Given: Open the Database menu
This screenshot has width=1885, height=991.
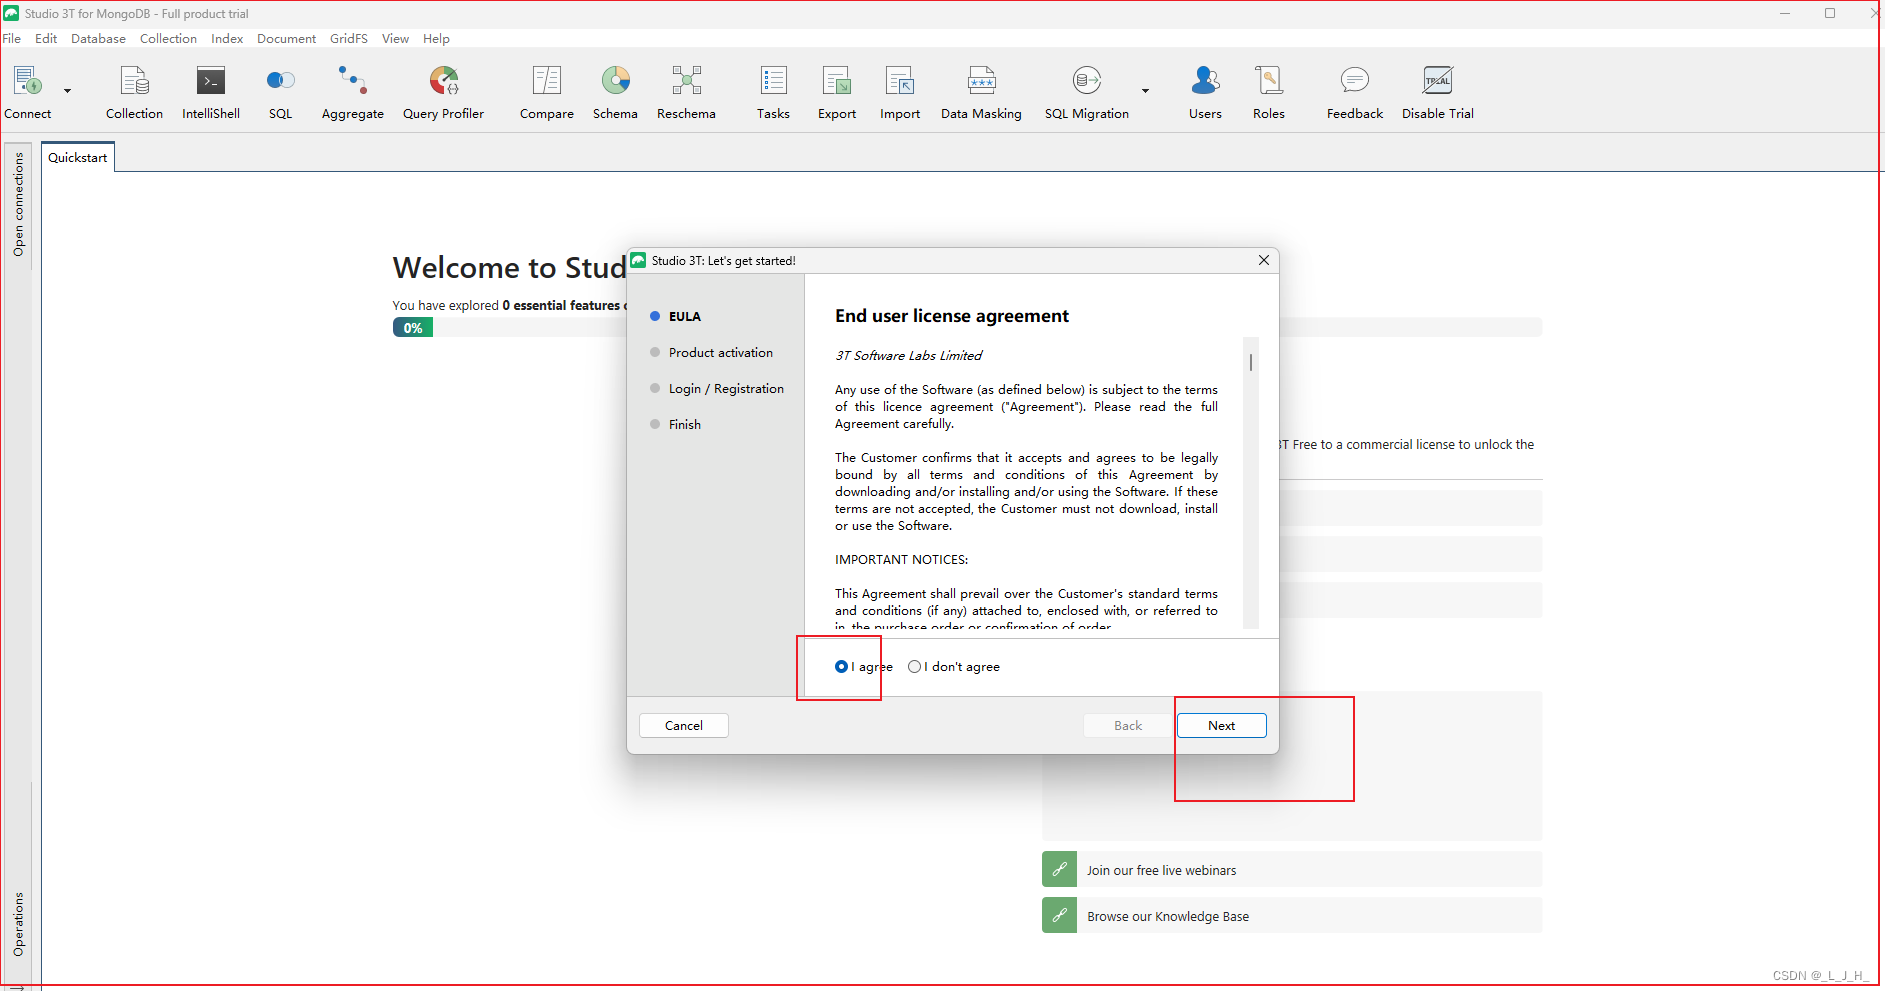Looking at the screenshot, I should coord(98,39).
